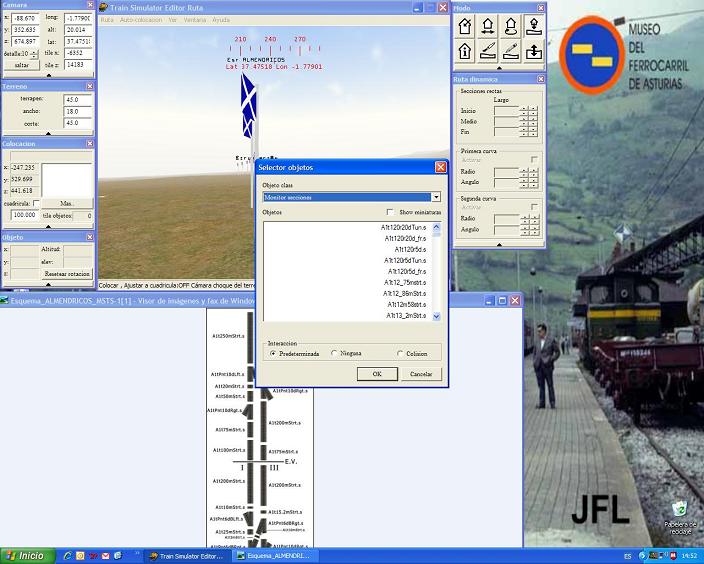This screenshot has width=704, height=564.
Task: Tick the cuadricula checkbox in Colocacion
Action: click(37, 203)
